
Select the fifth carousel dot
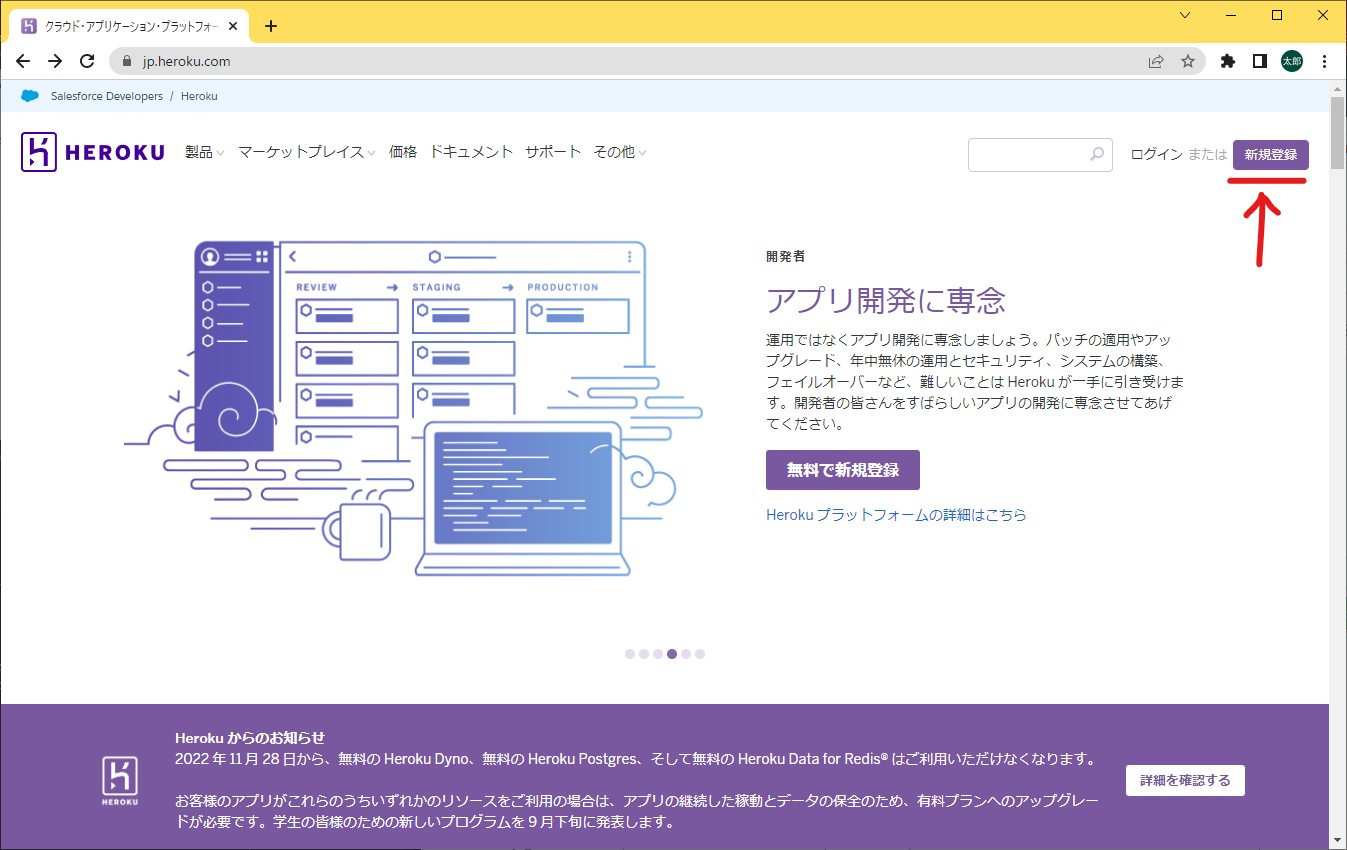(x=686, y=654)
